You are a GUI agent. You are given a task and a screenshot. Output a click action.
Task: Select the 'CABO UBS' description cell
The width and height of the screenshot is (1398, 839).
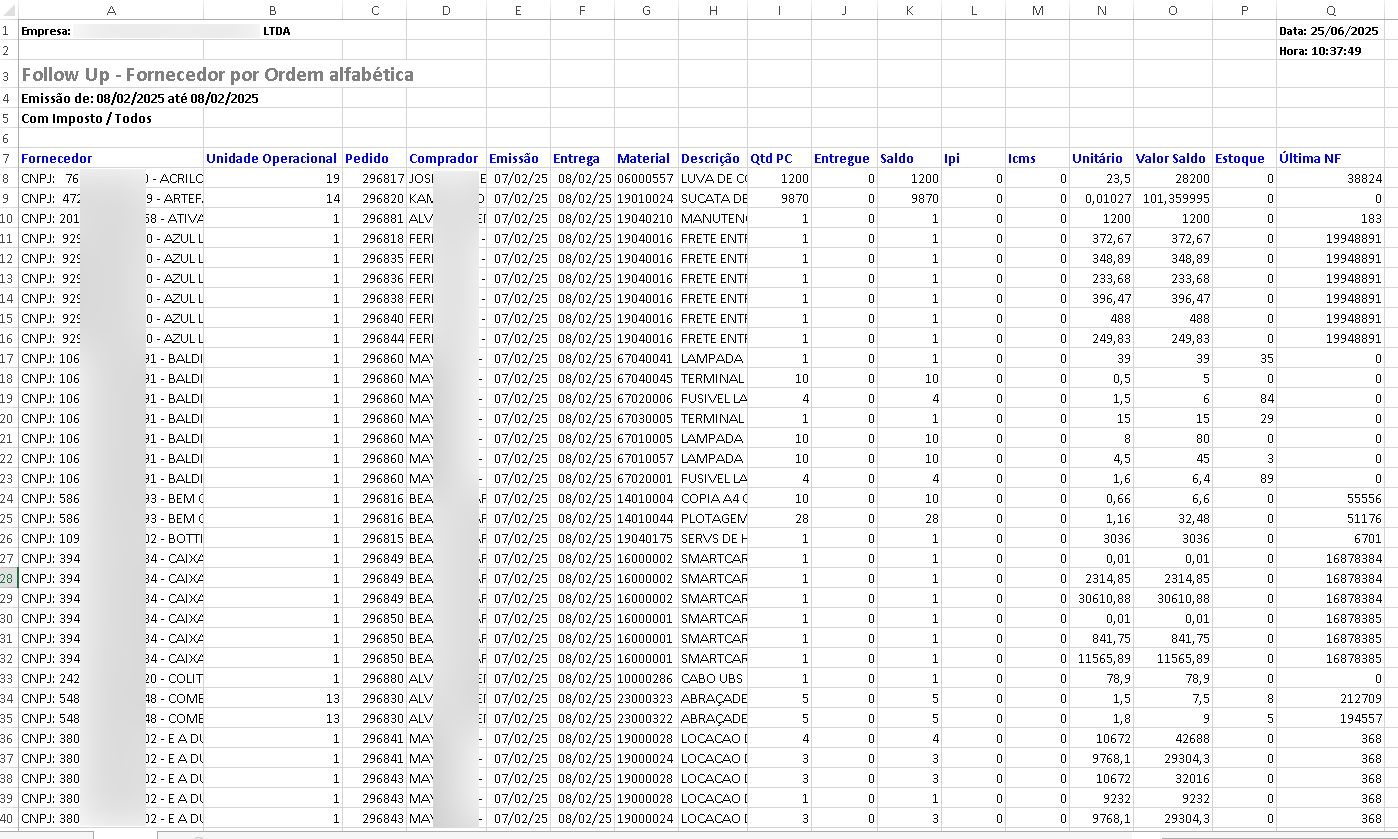click(x=712, y=678)
